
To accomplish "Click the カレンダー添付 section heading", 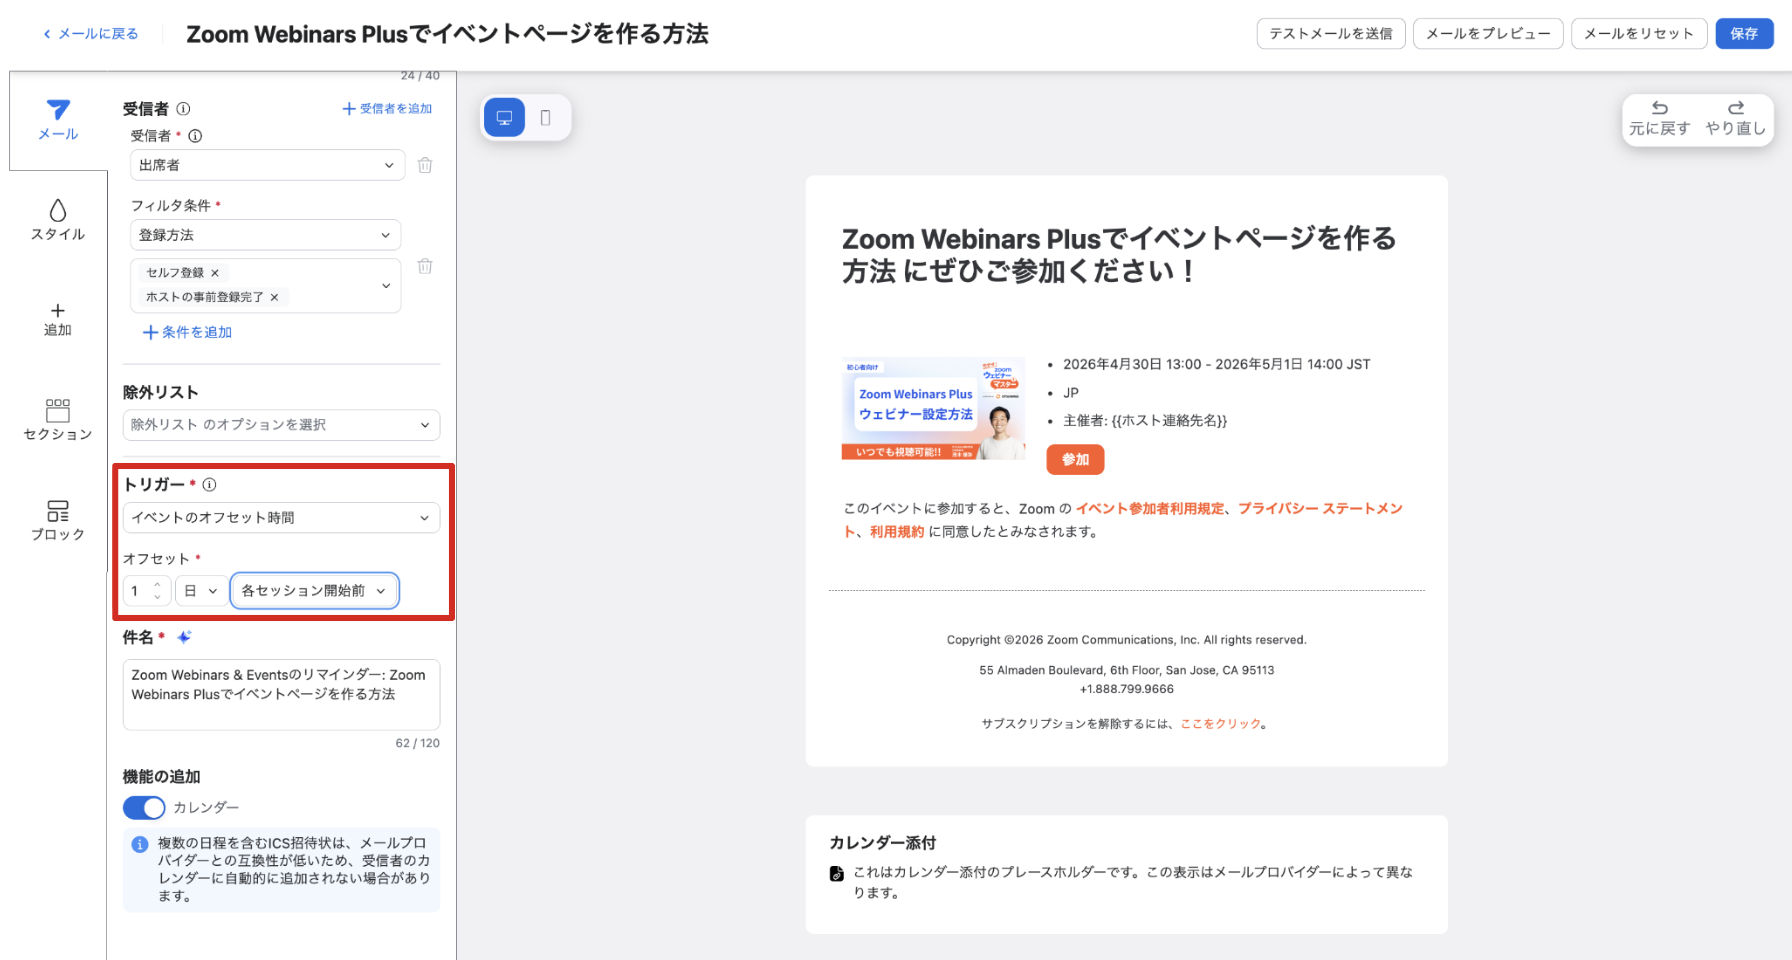I will click(883, 843).
